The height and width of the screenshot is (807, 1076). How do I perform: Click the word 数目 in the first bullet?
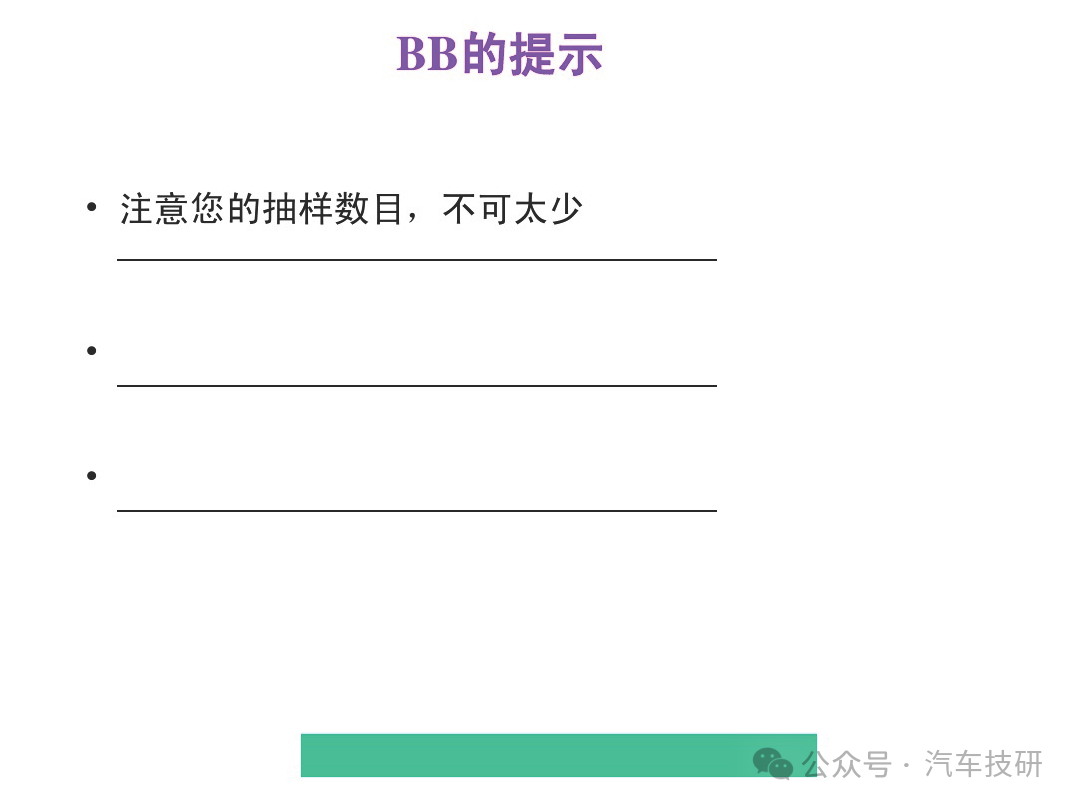coord(369,209)
